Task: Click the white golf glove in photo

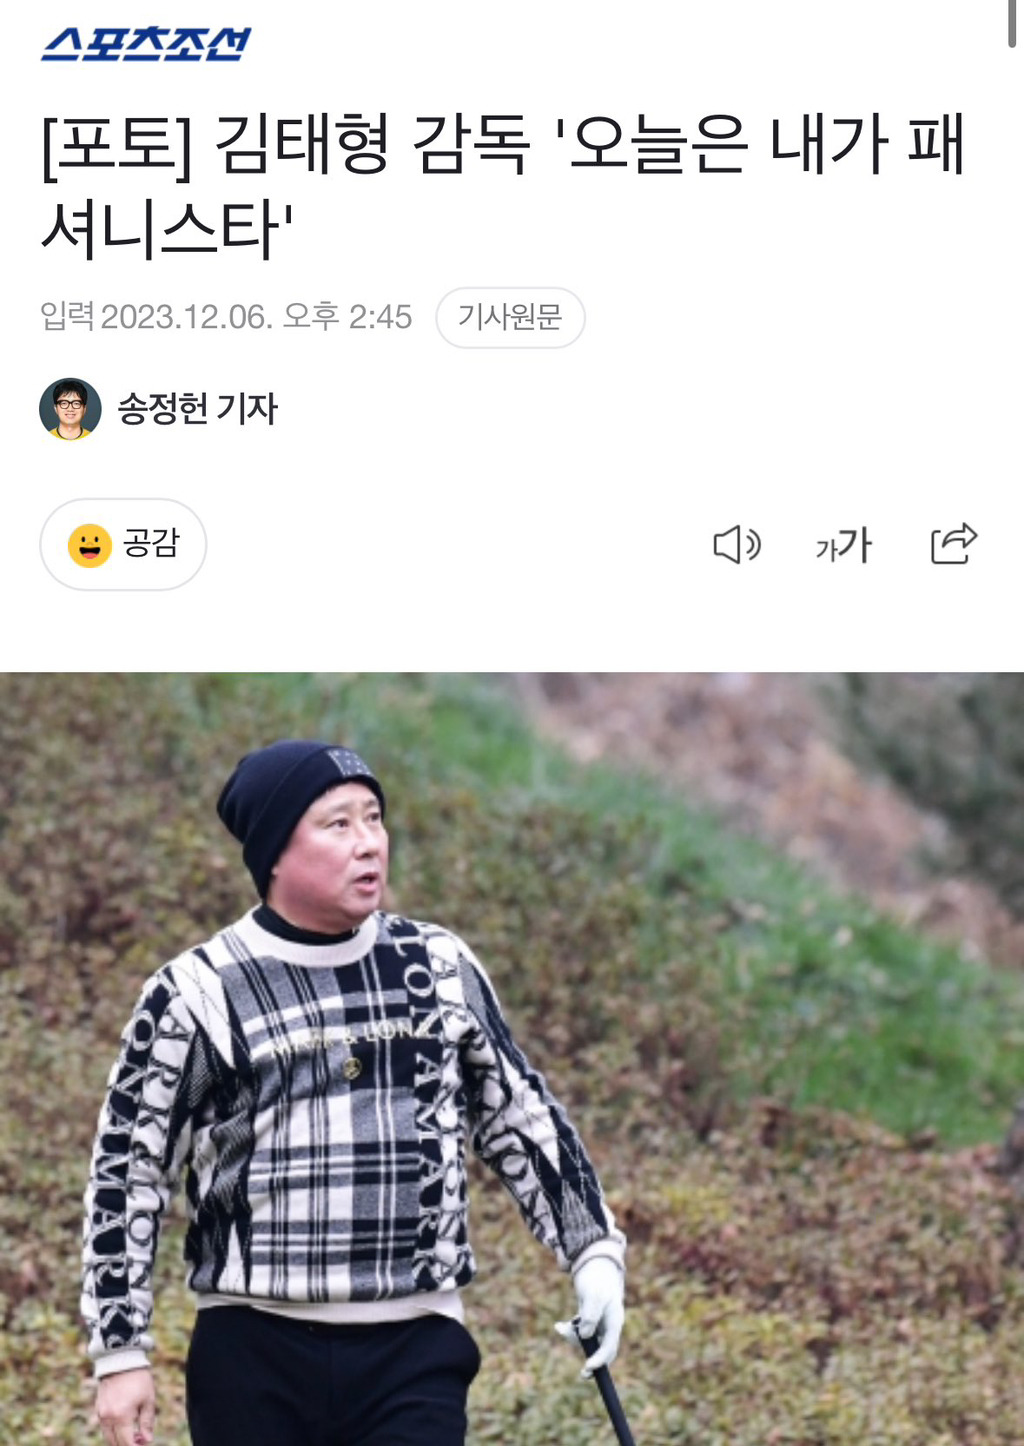Action: pos(597,1305)
